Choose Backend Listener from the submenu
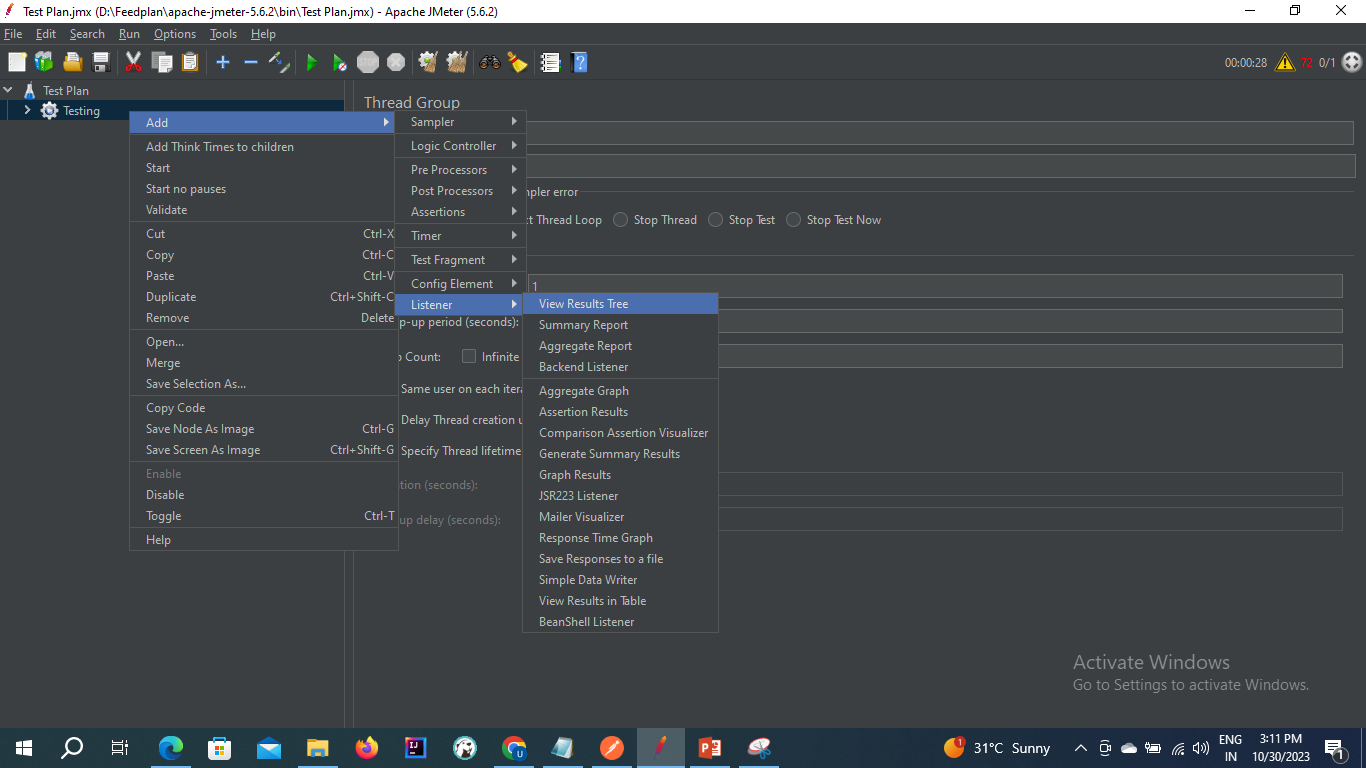 pyautogui.click(x=620, y=367)
